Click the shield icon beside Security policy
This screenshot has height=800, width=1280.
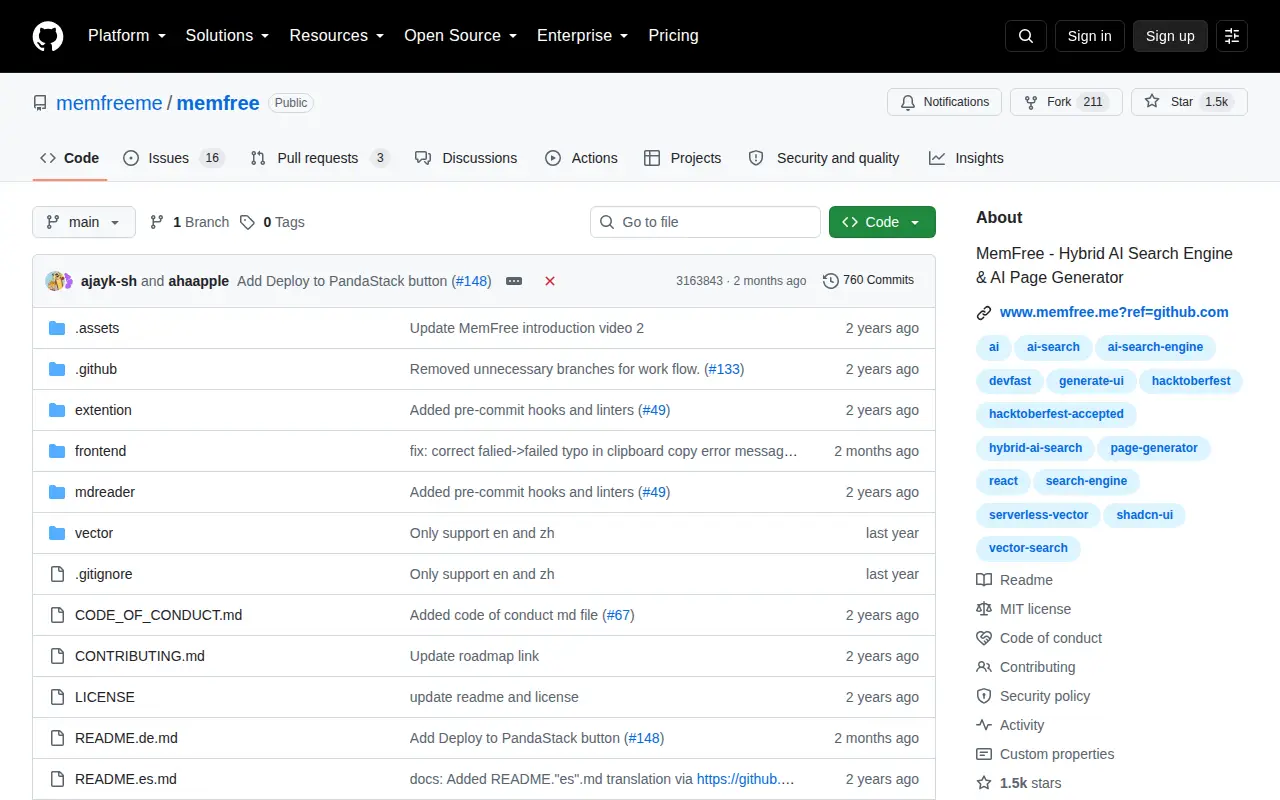pyautogui.click(x=984, y=696)
